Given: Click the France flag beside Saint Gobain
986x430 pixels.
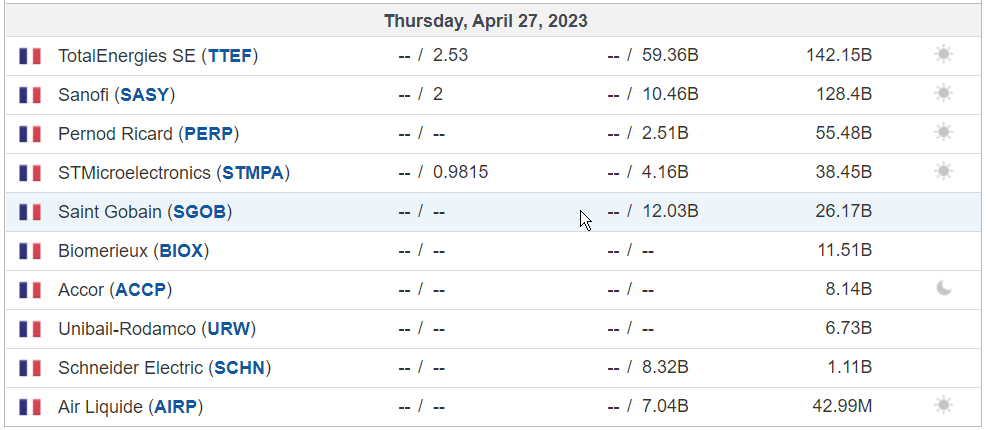Looking at the screenshot, I should click(30, 212).
